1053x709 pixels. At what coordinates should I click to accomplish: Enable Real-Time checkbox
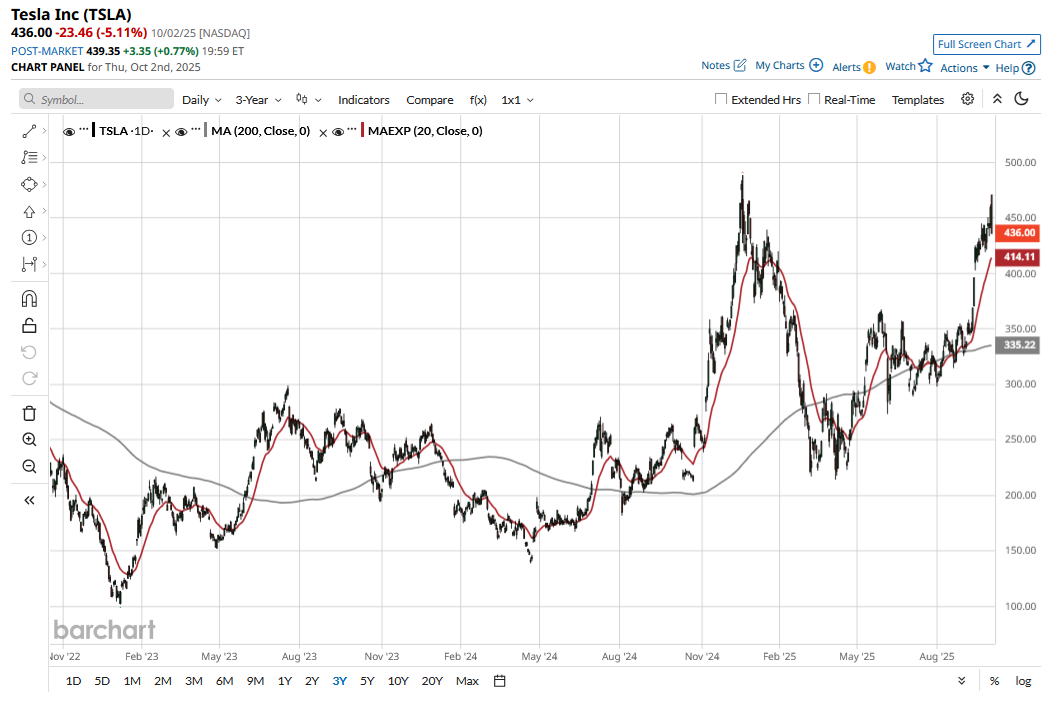coord(814,99)
